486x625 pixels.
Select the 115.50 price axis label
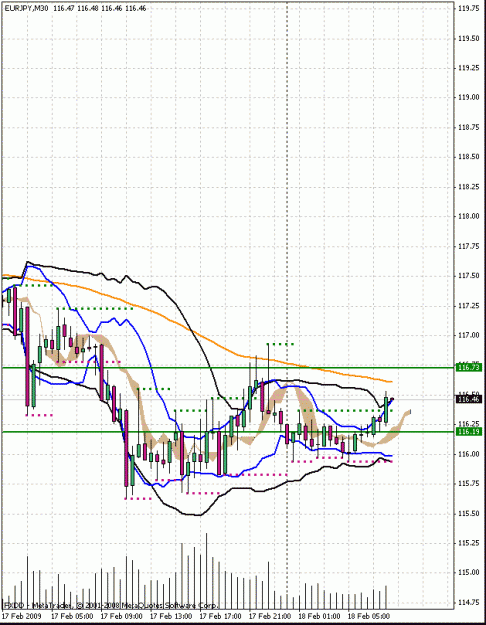(x=468, y=513)
